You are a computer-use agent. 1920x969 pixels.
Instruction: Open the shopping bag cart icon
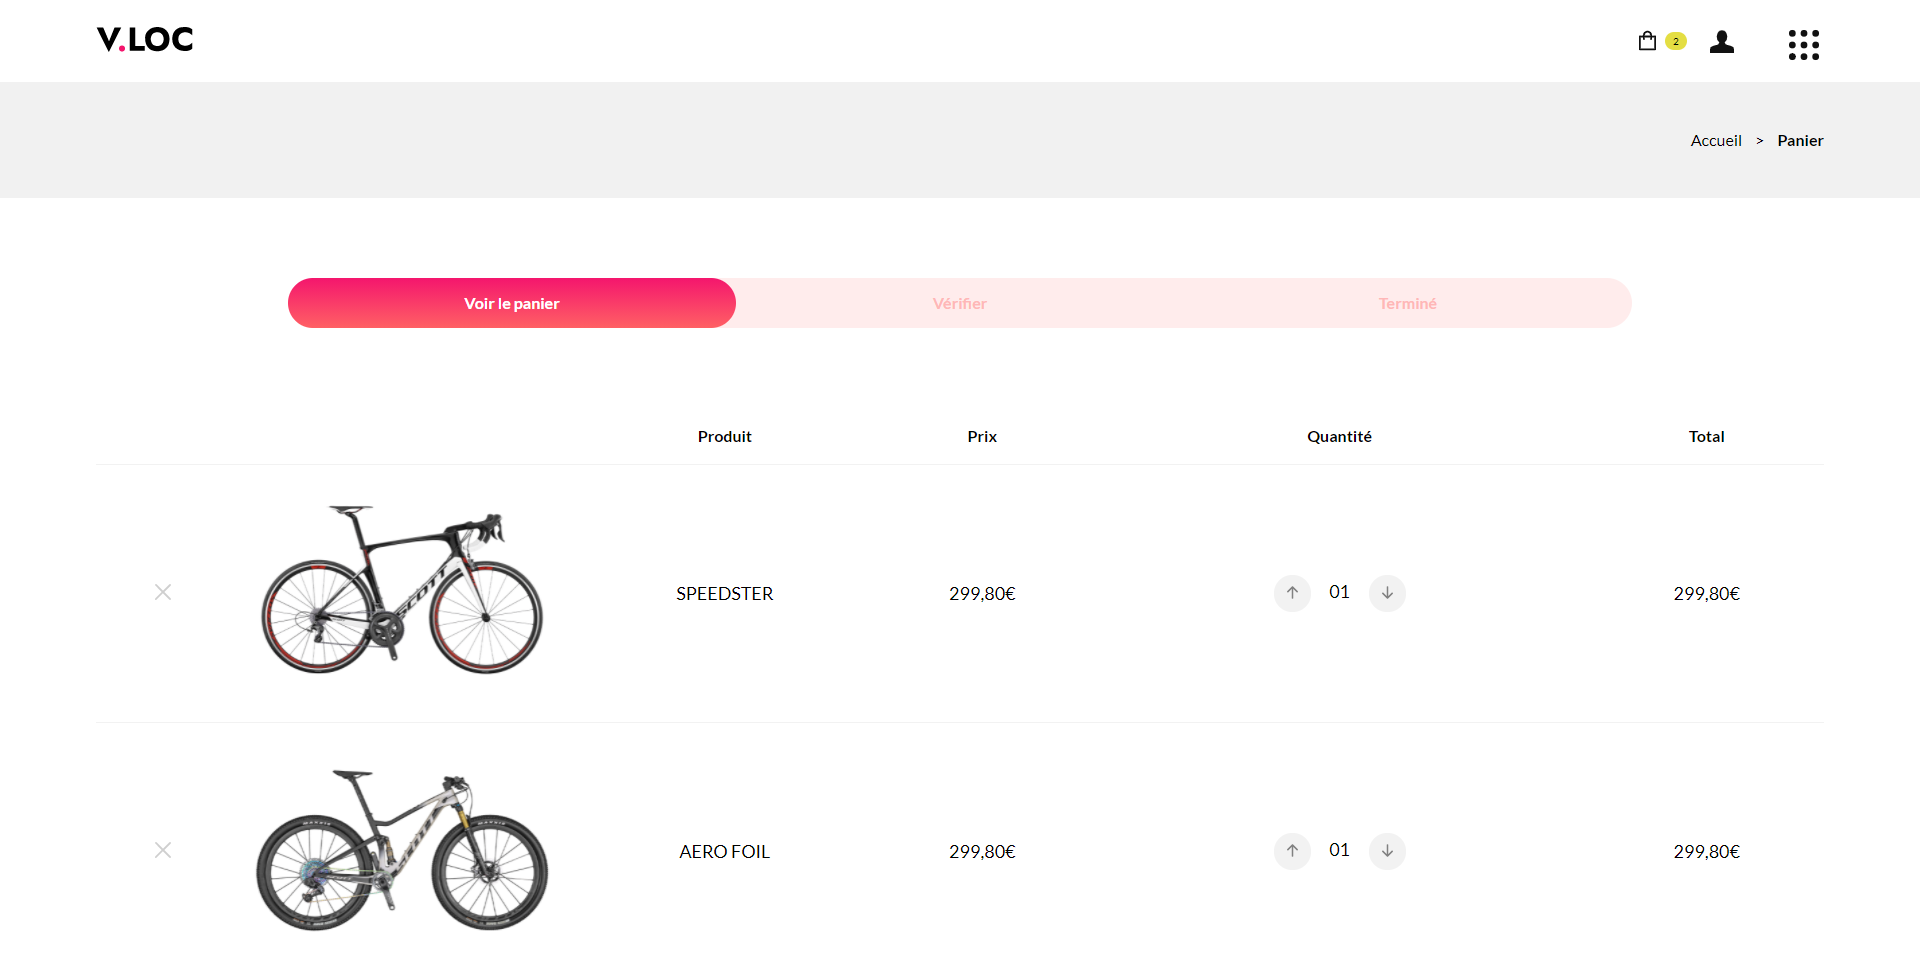[1647, 41]
